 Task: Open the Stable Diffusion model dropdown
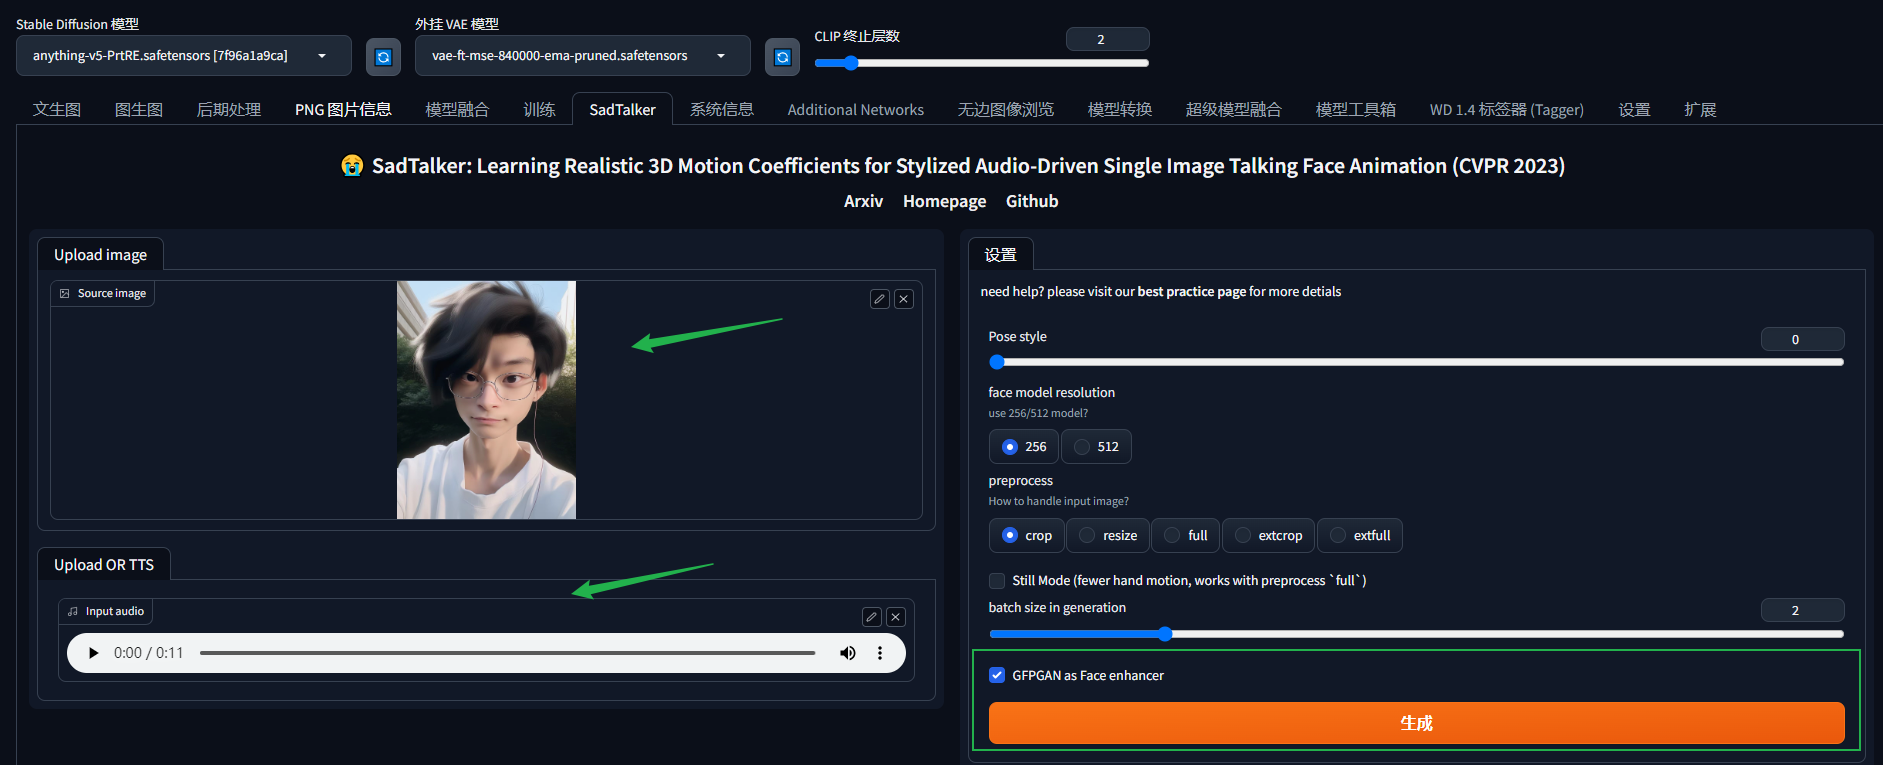(184, 56)
